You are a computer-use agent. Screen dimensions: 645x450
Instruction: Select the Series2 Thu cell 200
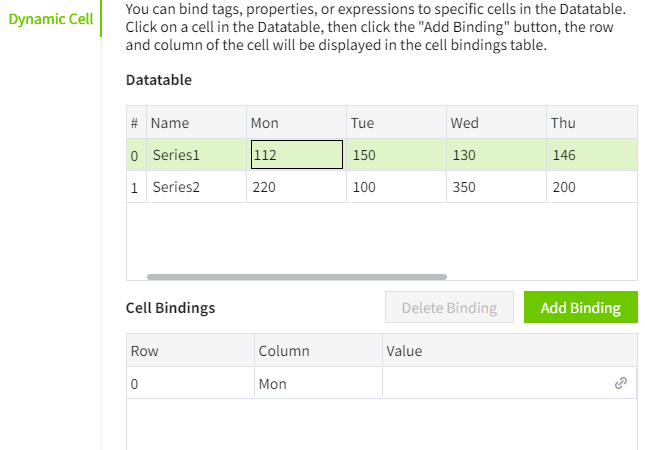click(x=590, y=187)
